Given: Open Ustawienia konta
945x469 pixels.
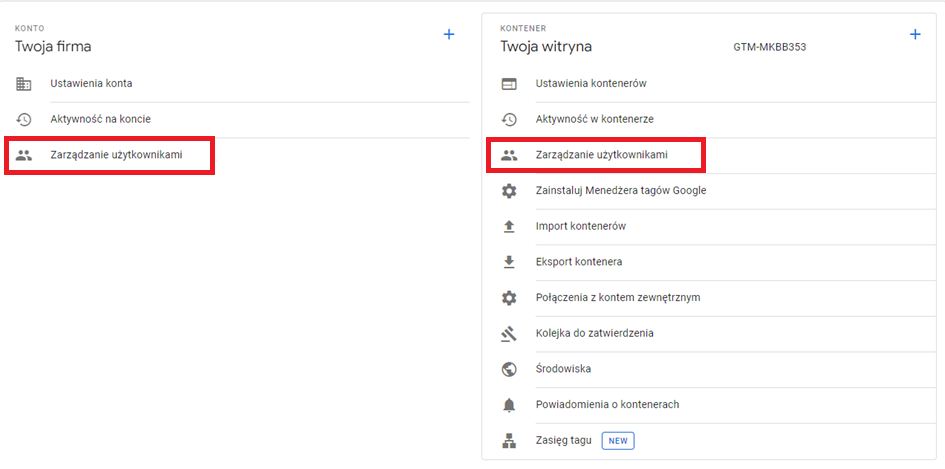Looking at the screenshot, I should [91, 84].
